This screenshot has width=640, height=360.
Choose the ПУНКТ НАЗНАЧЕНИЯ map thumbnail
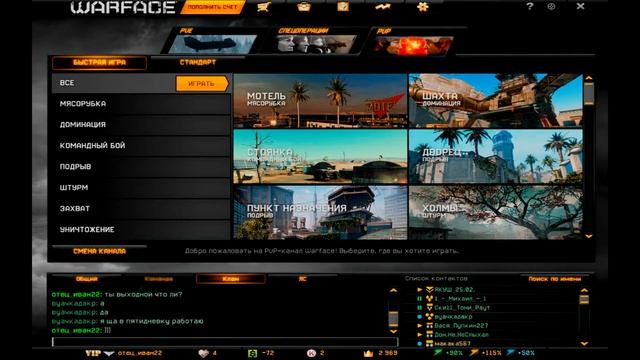[x=320, y=213]
